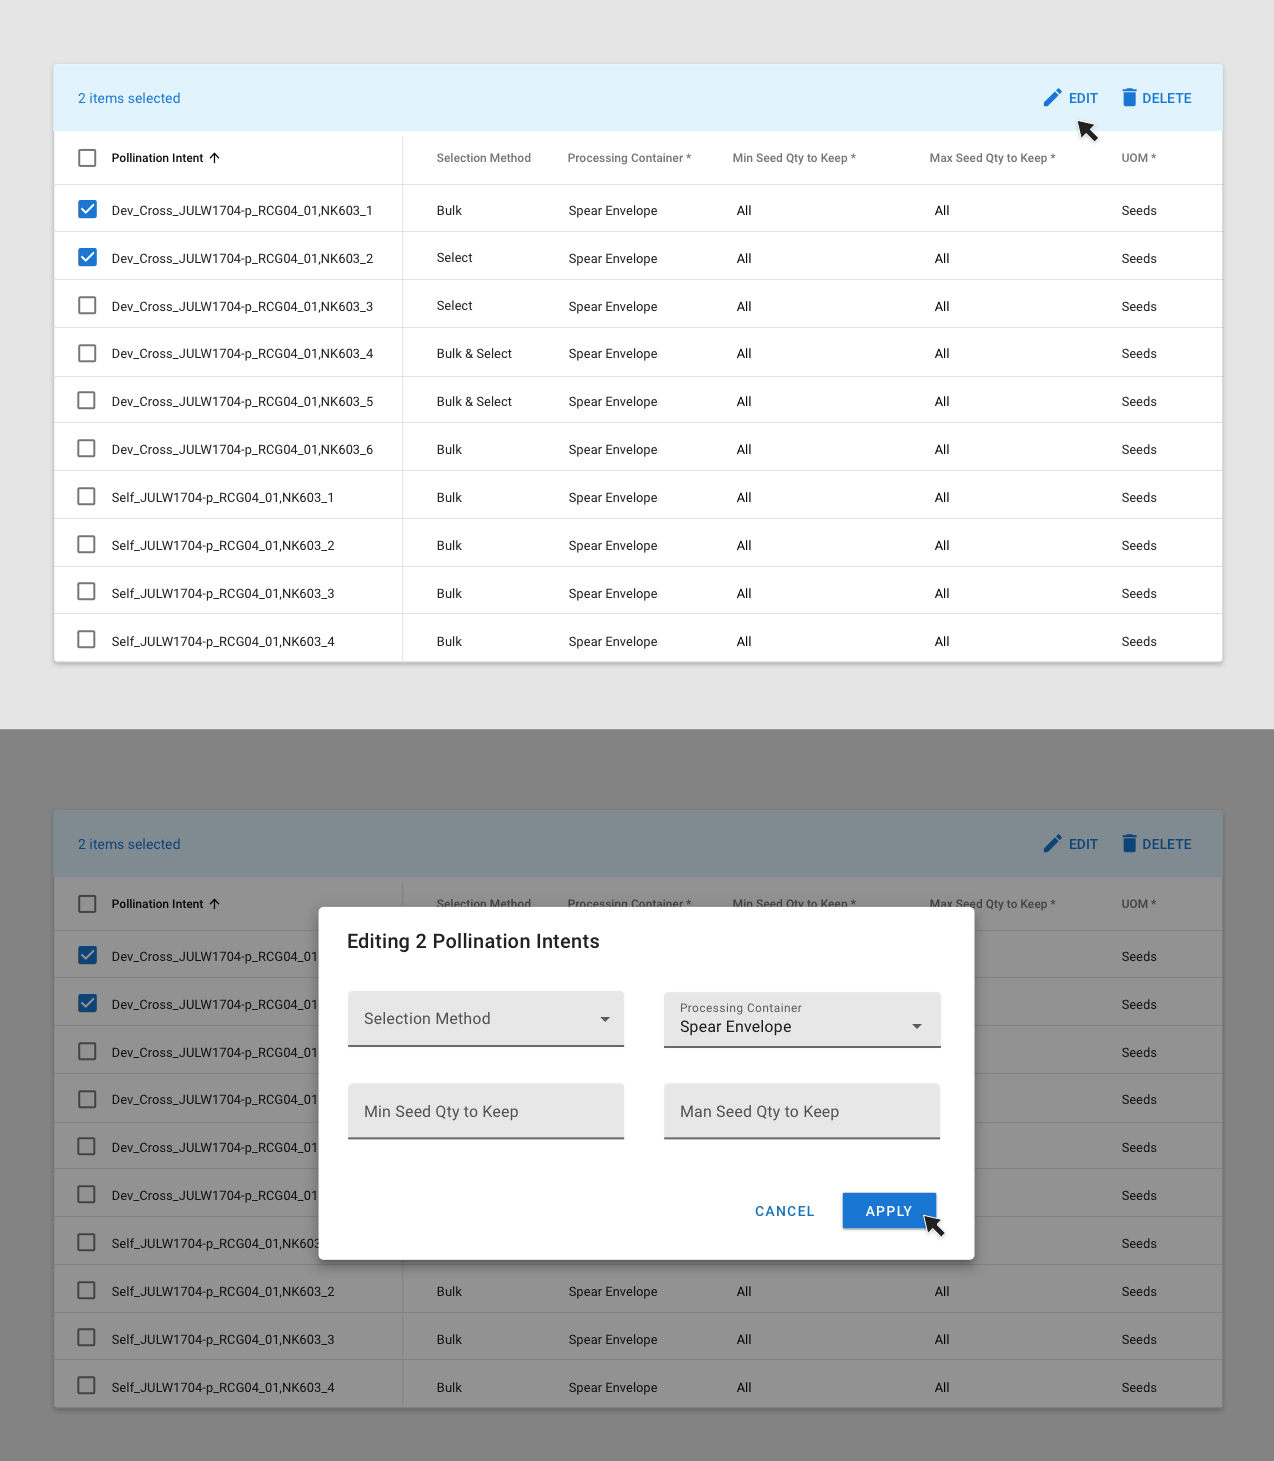Check Dev_Cross NK603_4 row checkbox in upper table
The width and height of the screenshot is (1274, 1461).
point(87,353)
